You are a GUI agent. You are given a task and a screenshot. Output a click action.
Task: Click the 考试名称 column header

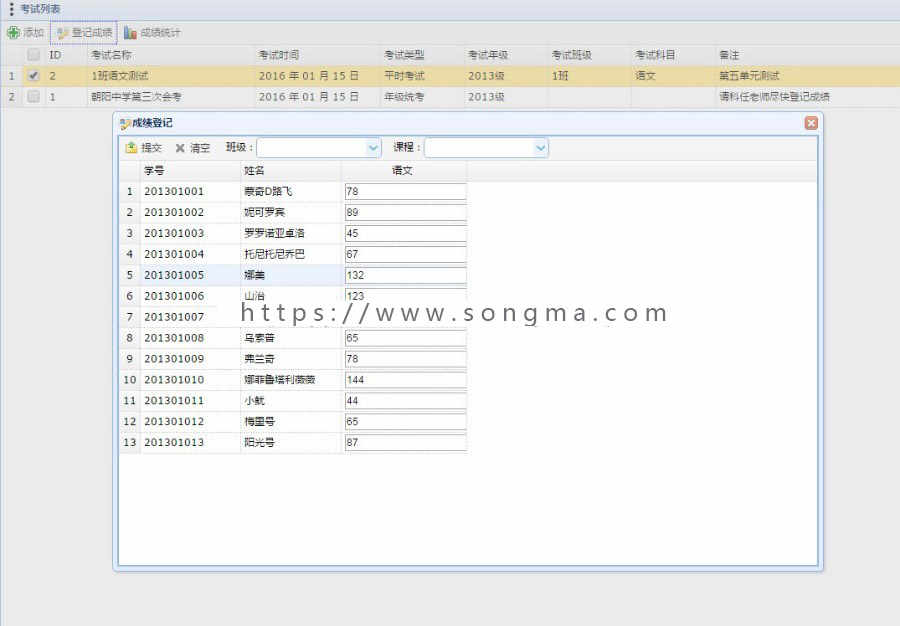[x=170, y=55]
